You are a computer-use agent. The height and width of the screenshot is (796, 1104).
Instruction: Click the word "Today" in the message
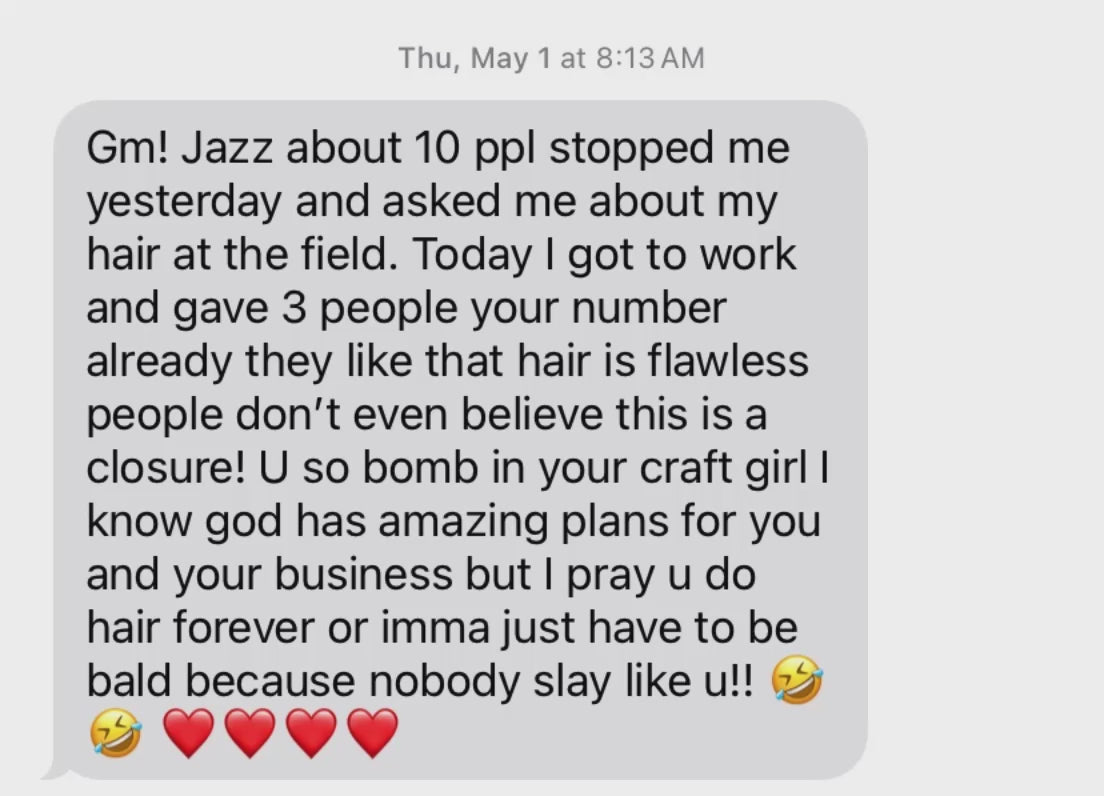(472, 255)
